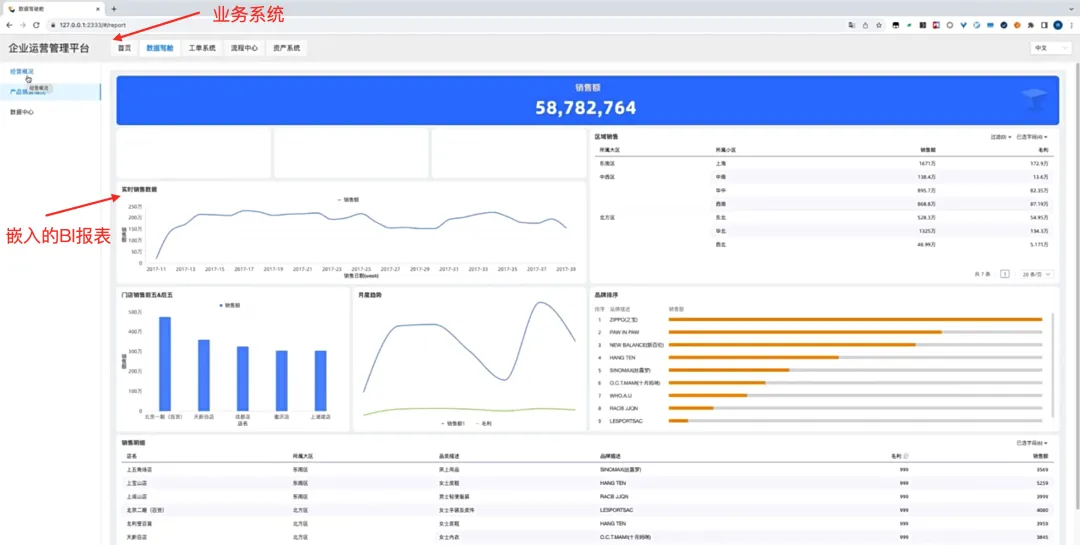Open 数据中心 in the left sidebar
Image resolution: width=1080 pixels, height=545 pixels.
tap(21, 112)
